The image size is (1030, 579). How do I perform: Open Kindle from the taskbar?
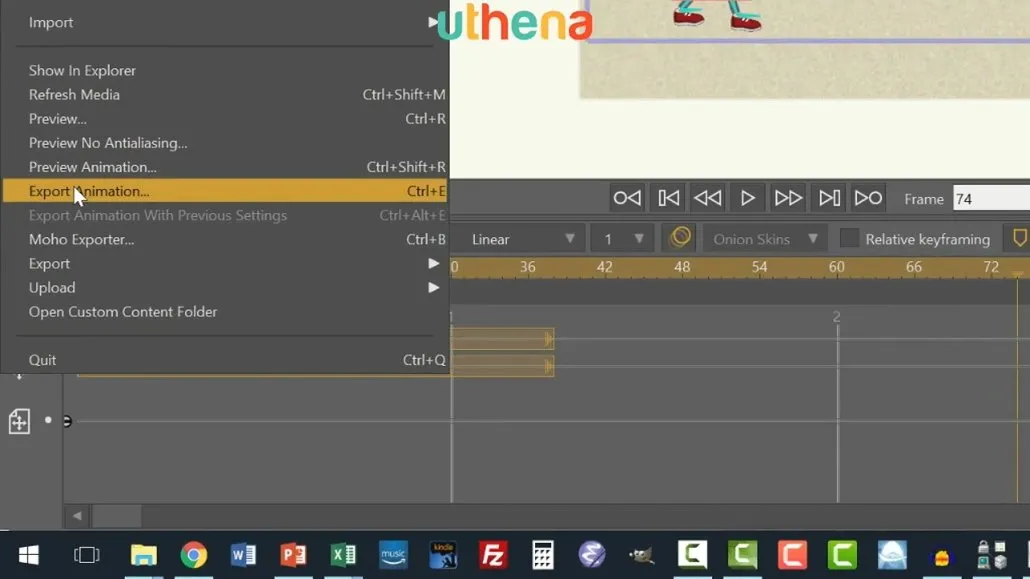[x=443, y=556]
